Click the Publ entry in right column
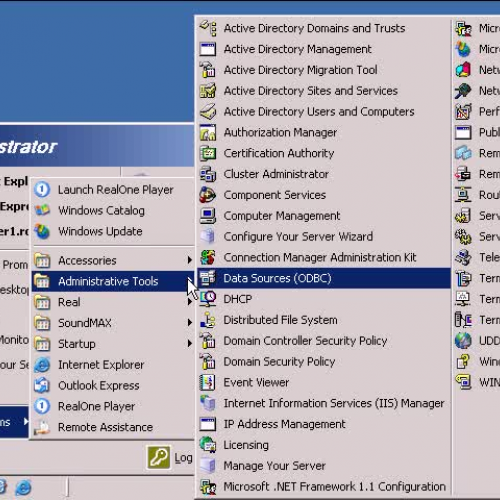The image size is (500, 500). click(477, 132)
